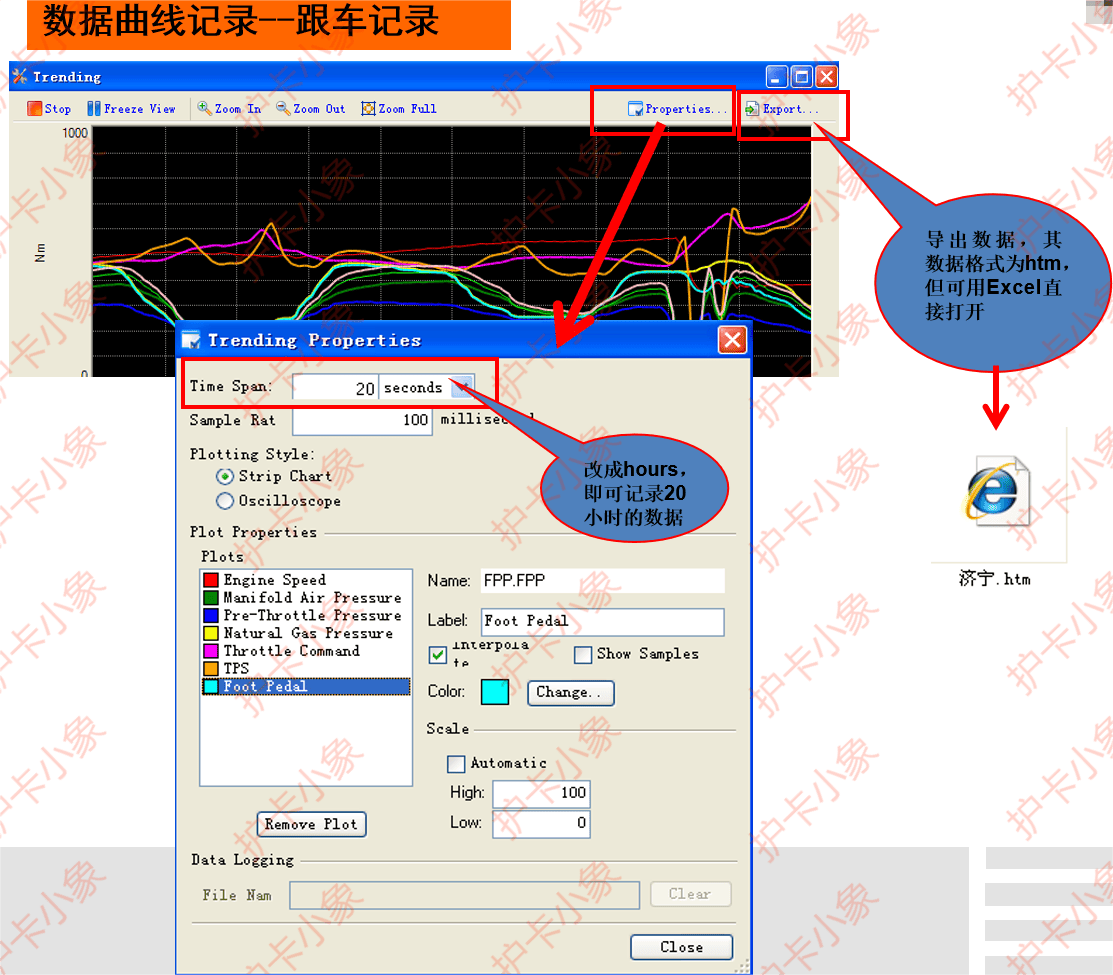Viewport: 1113px width, 975px height.
Task: Click the Zoom Out magnifier icon
Action: 283,109
